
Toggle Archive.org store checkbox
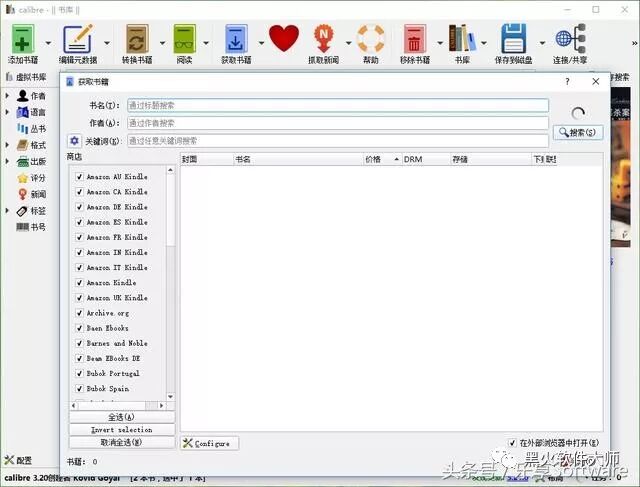80,313
